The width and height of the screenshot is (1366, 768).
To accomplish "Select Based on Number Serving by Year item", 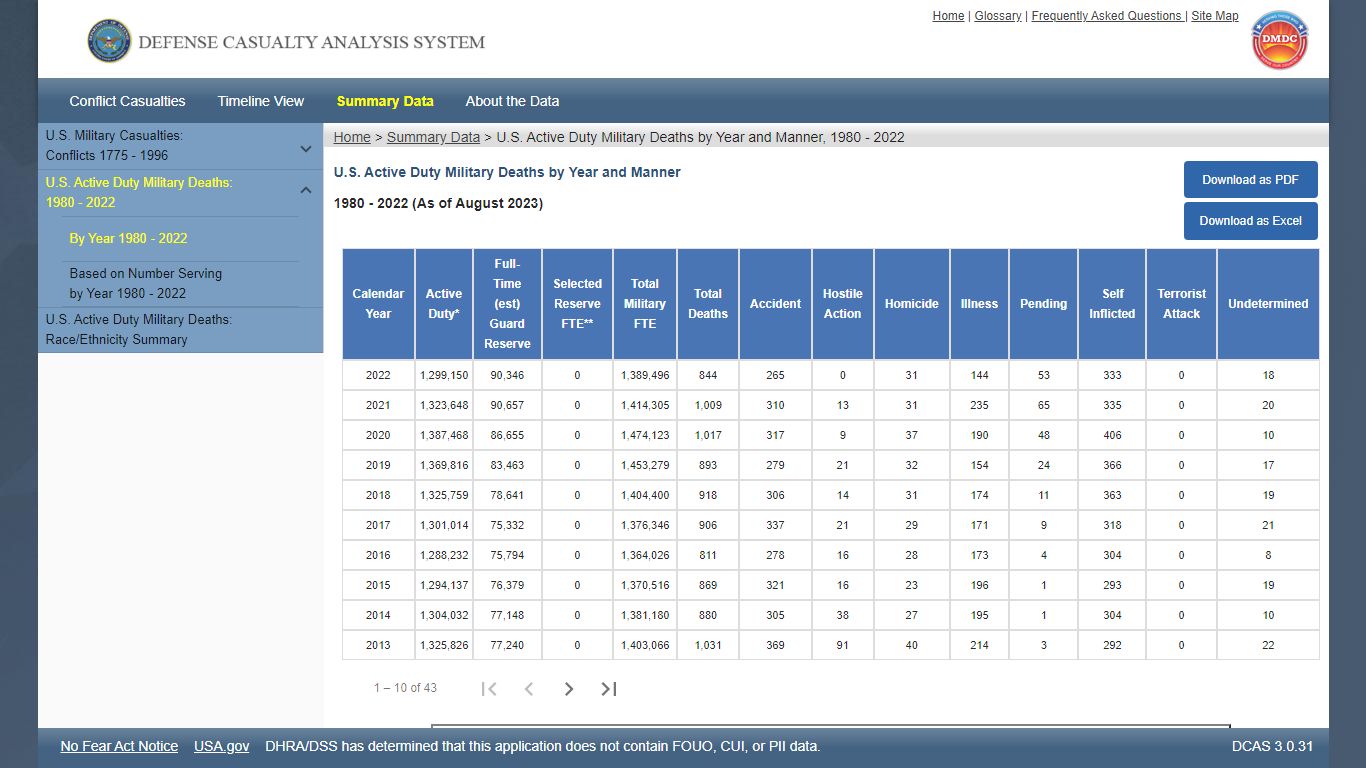I will [146, 283].
